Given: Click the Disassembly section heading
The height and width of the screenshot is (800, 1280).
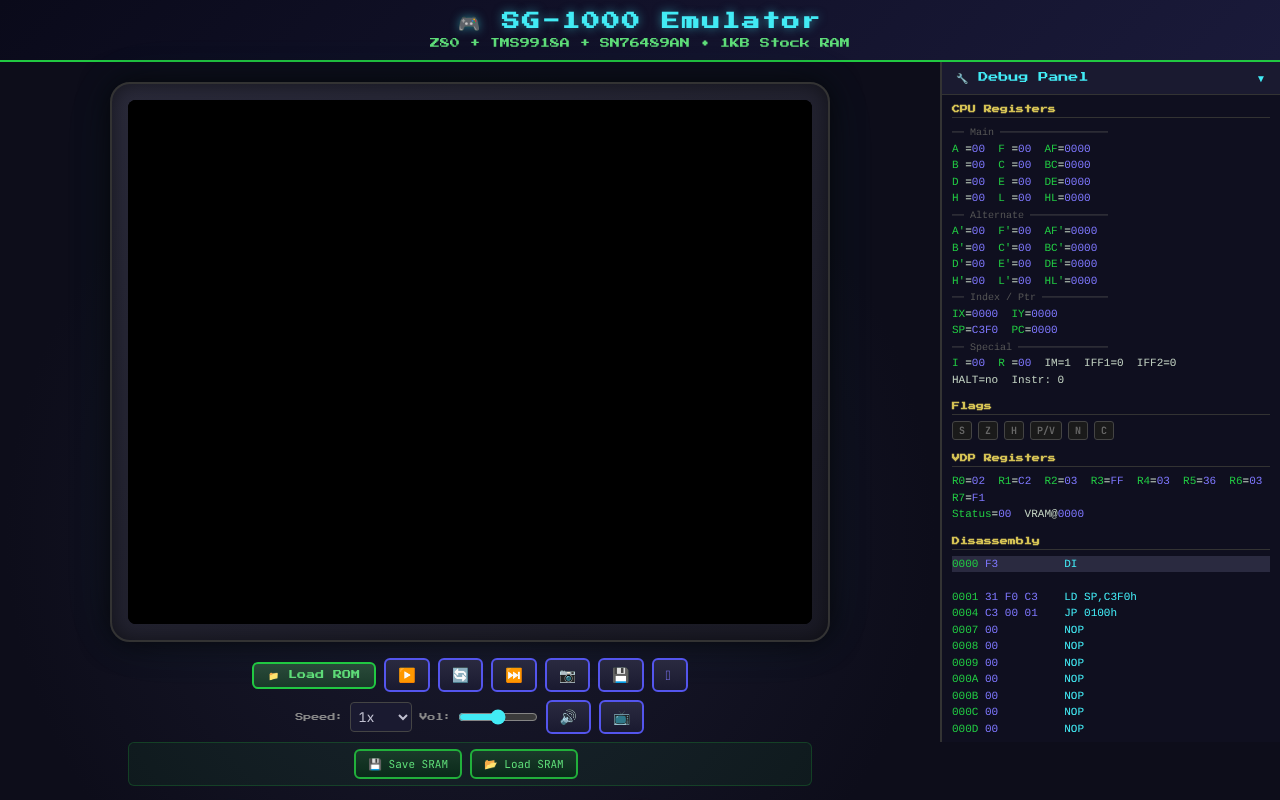Looking at the screenshot, I should (995, 541).
